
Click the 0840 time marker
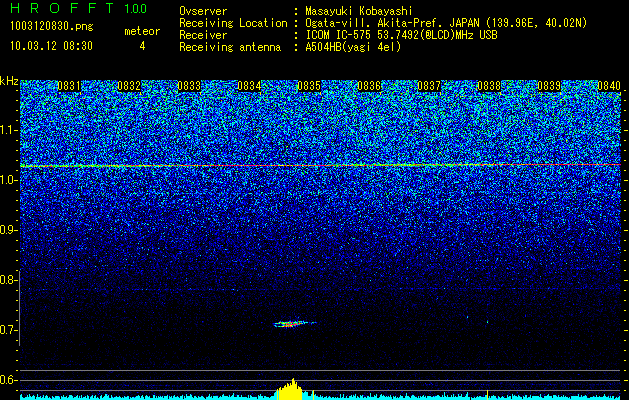point(609,86)
